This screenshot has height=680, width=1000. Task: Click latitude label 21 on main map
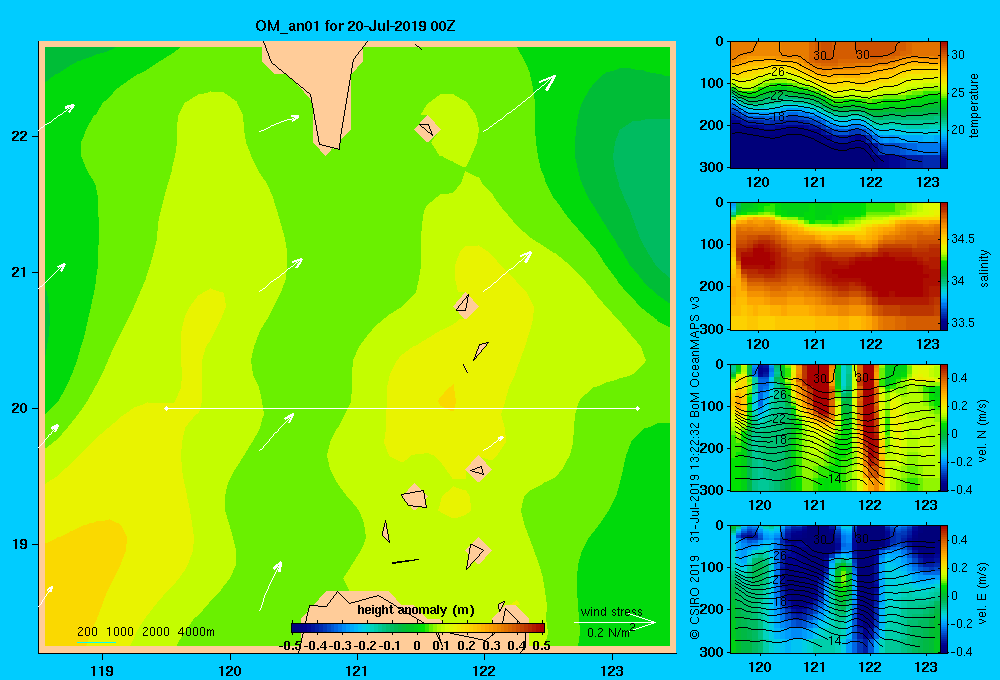tap(20, 272)
